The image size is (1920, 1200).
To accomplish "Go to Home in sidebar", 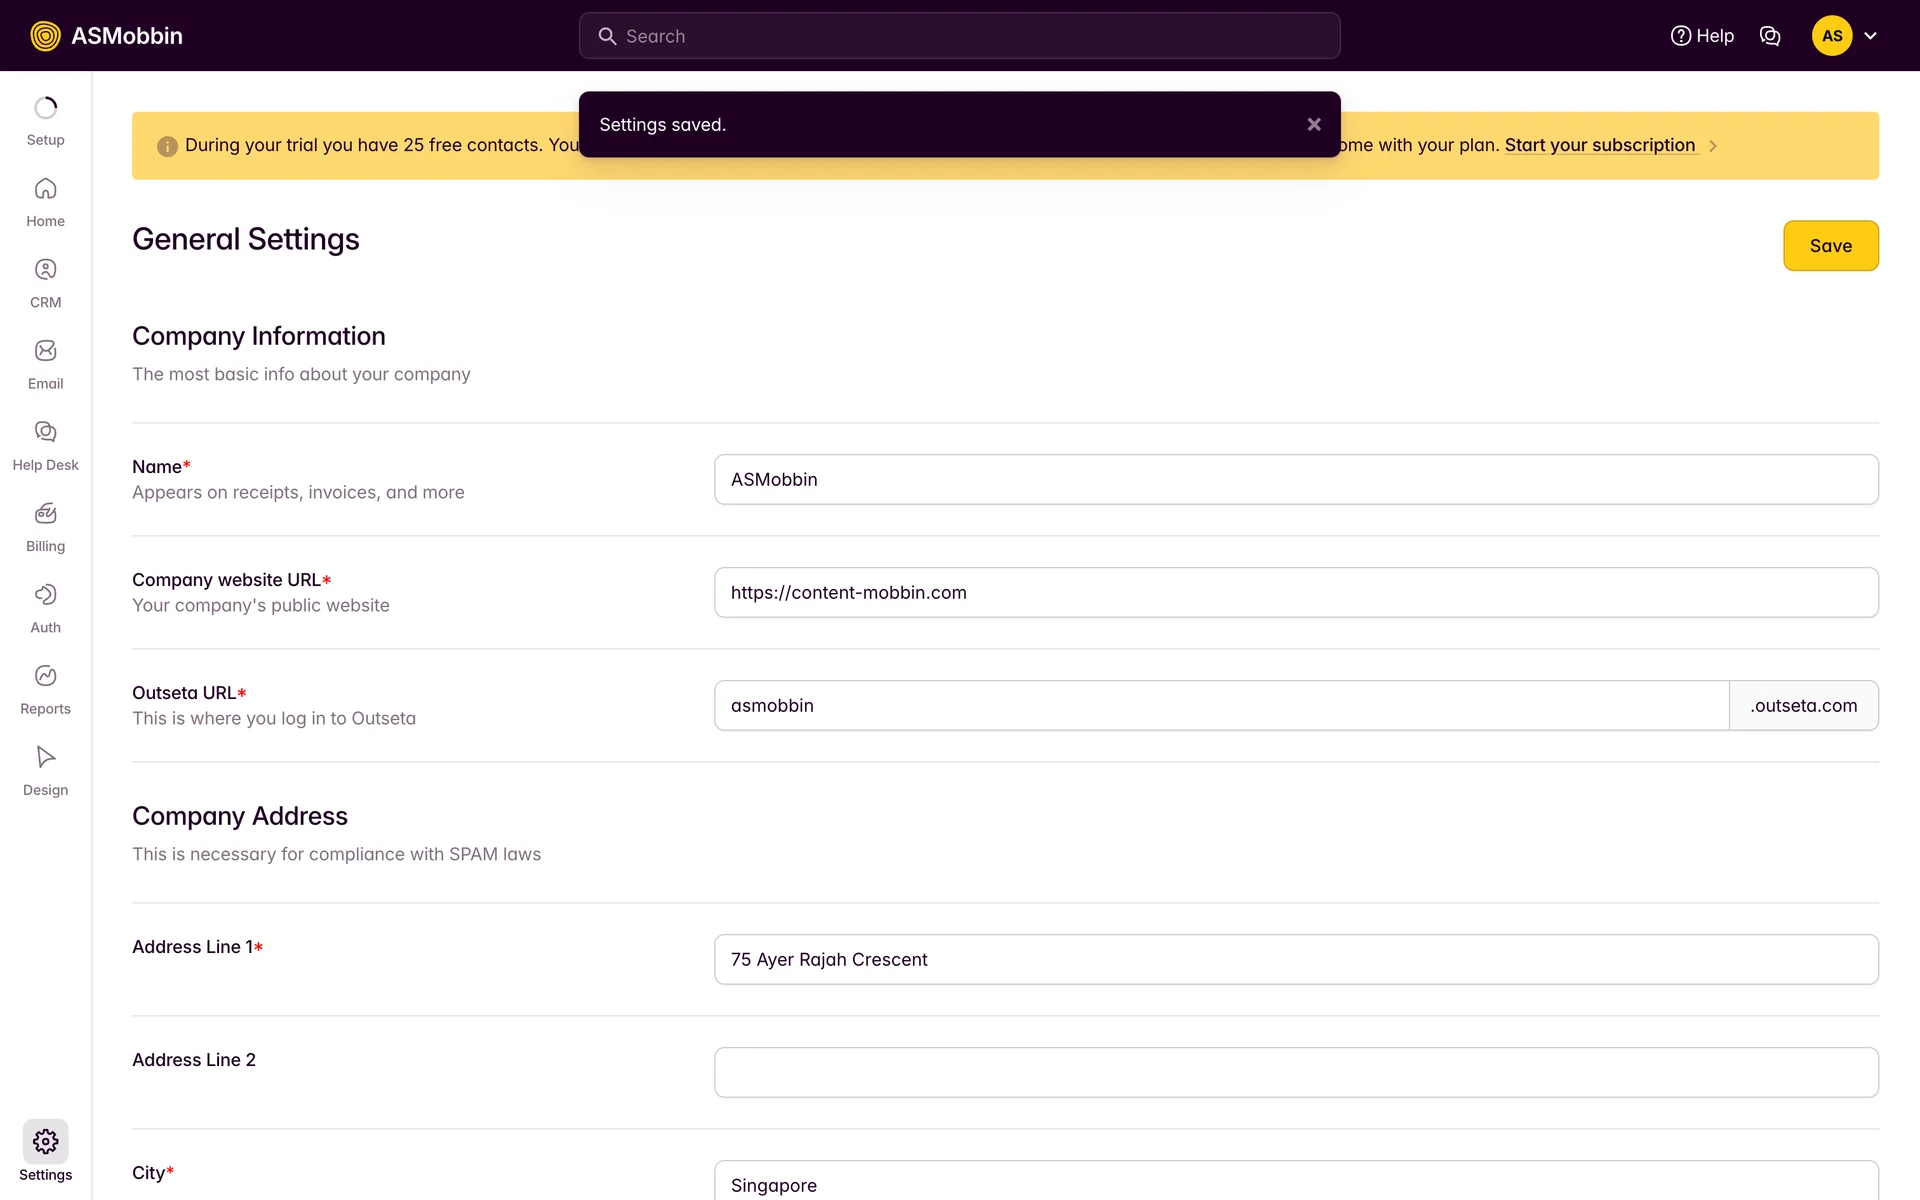I will (x=45, y=202).
